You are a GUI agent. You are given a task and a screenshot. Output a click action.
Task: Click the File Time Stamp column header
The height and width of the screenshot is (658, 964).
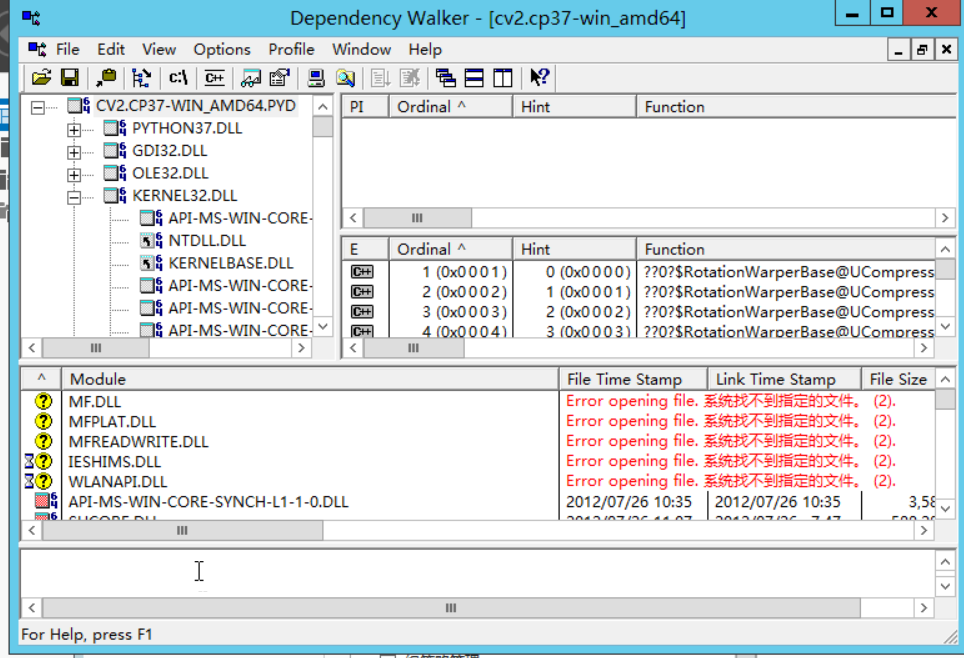pyautogui.click(x=633, y=379)
